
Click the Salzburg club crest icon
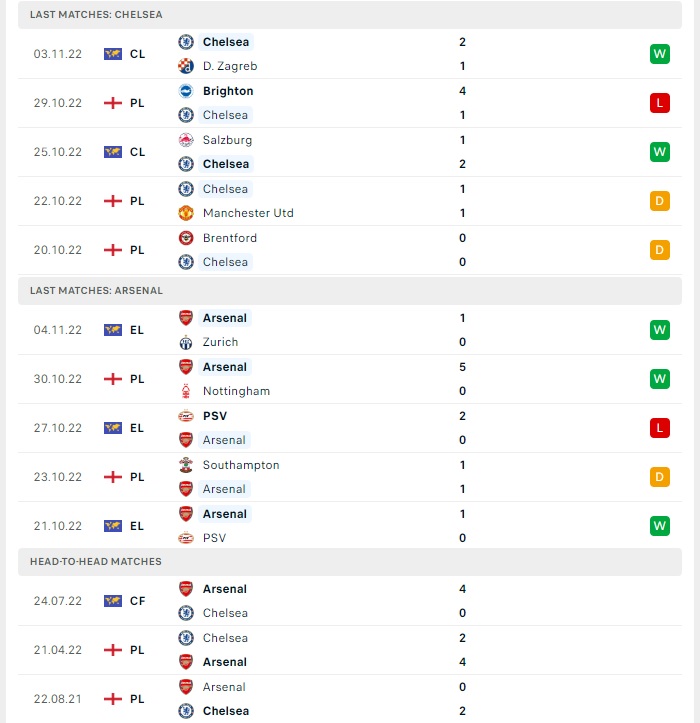pyautogui.click(x=186, y=140)
